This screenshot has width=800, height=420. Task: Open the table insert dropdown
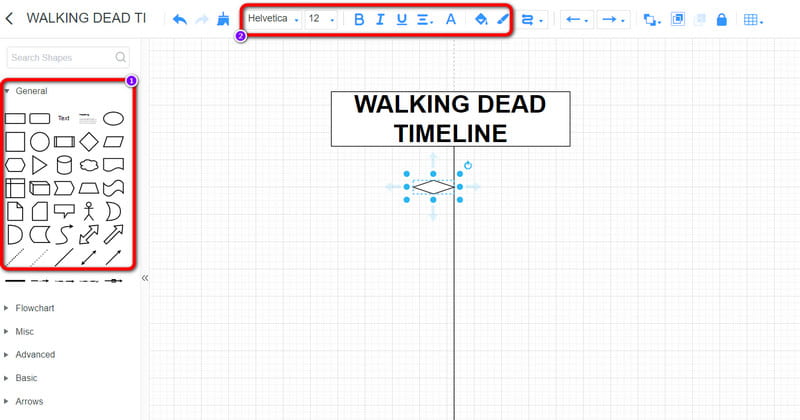(x=754, y=19)
